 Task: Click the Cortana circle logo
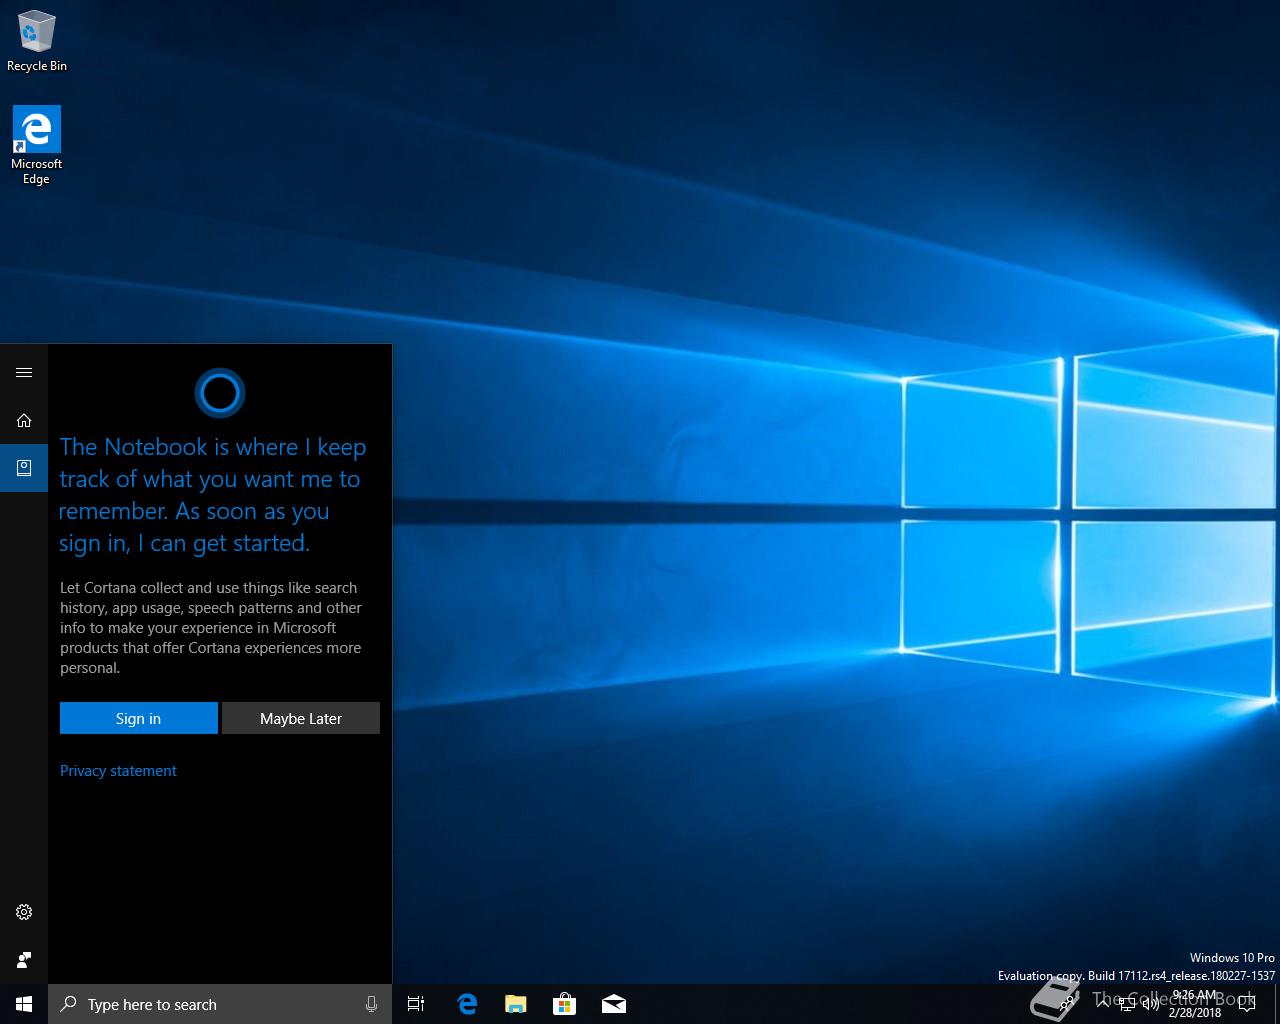click(x=220, y=393)
